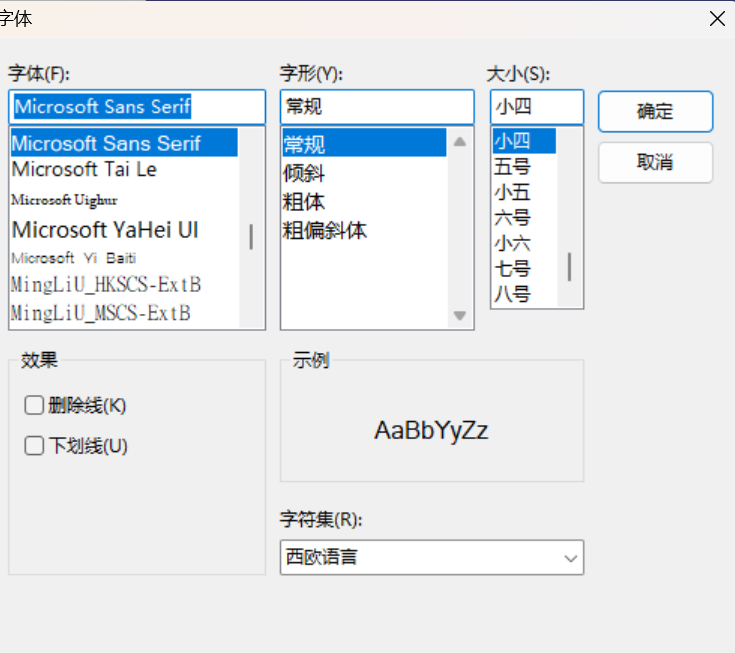This screenshot has height=653, width=735.
Task: Click the 取消 button
Action: tap(655, 163)
